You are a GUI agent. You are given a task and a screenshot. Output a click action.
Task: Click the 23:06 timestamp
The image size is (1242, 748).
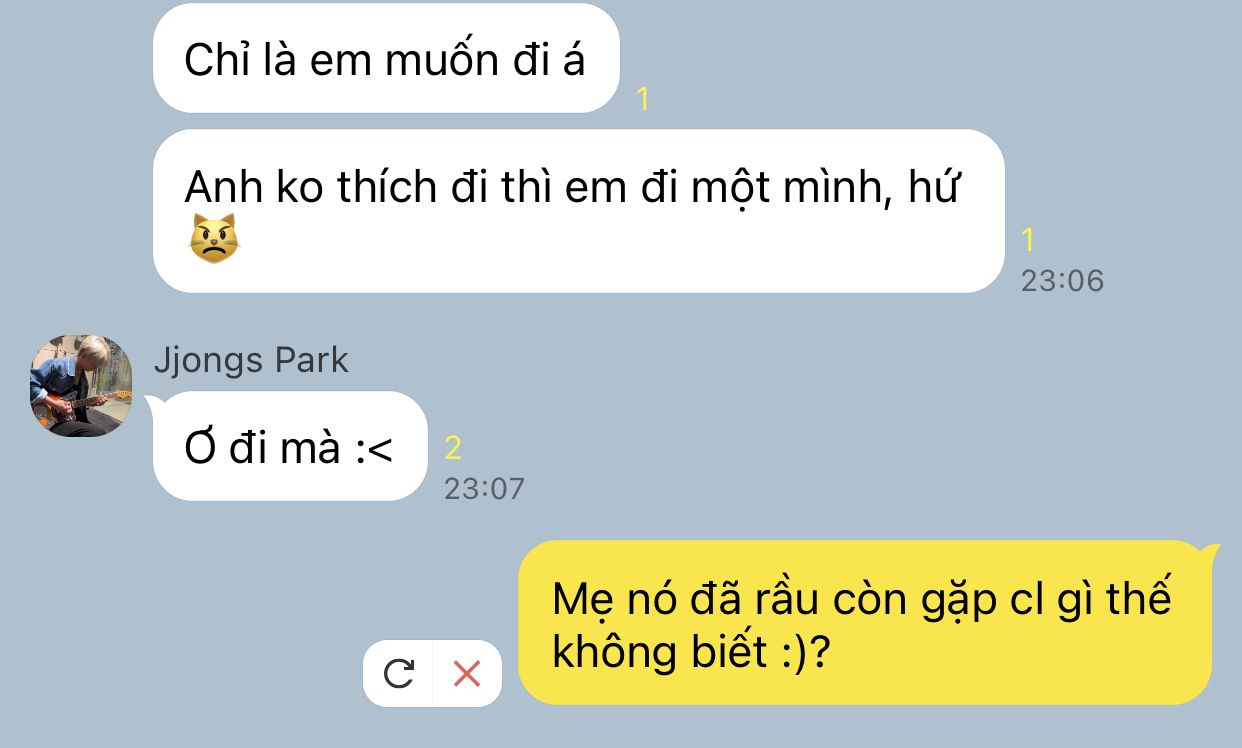click(x=1062, y=281)
